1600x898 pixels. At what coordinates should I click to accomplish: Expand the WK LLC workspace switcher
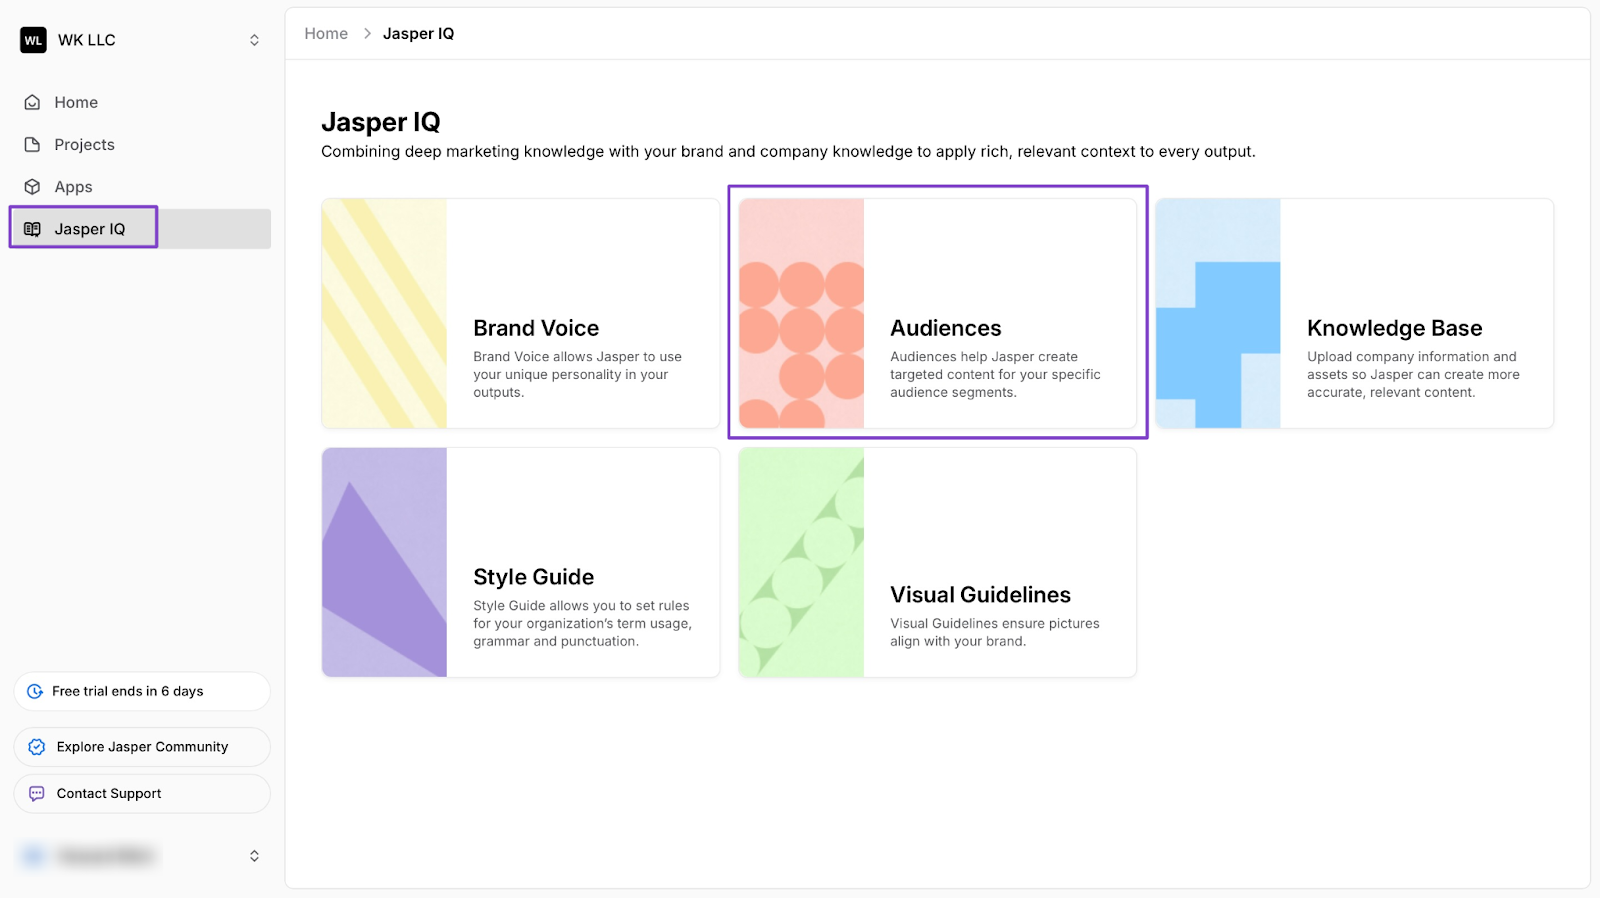pos(254,40)
